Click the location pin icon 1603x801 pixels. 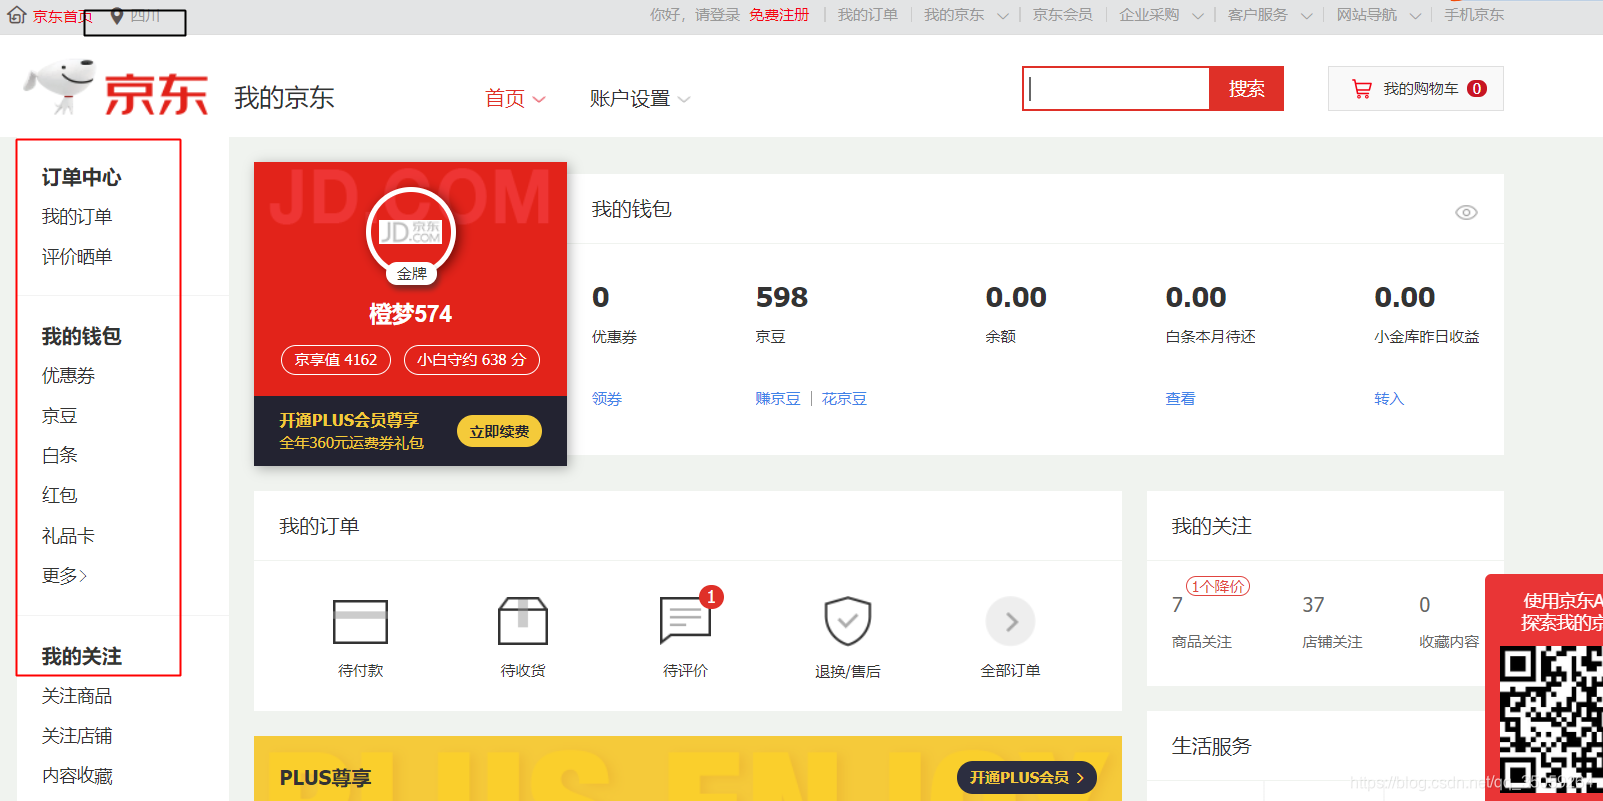click(117, 16)
